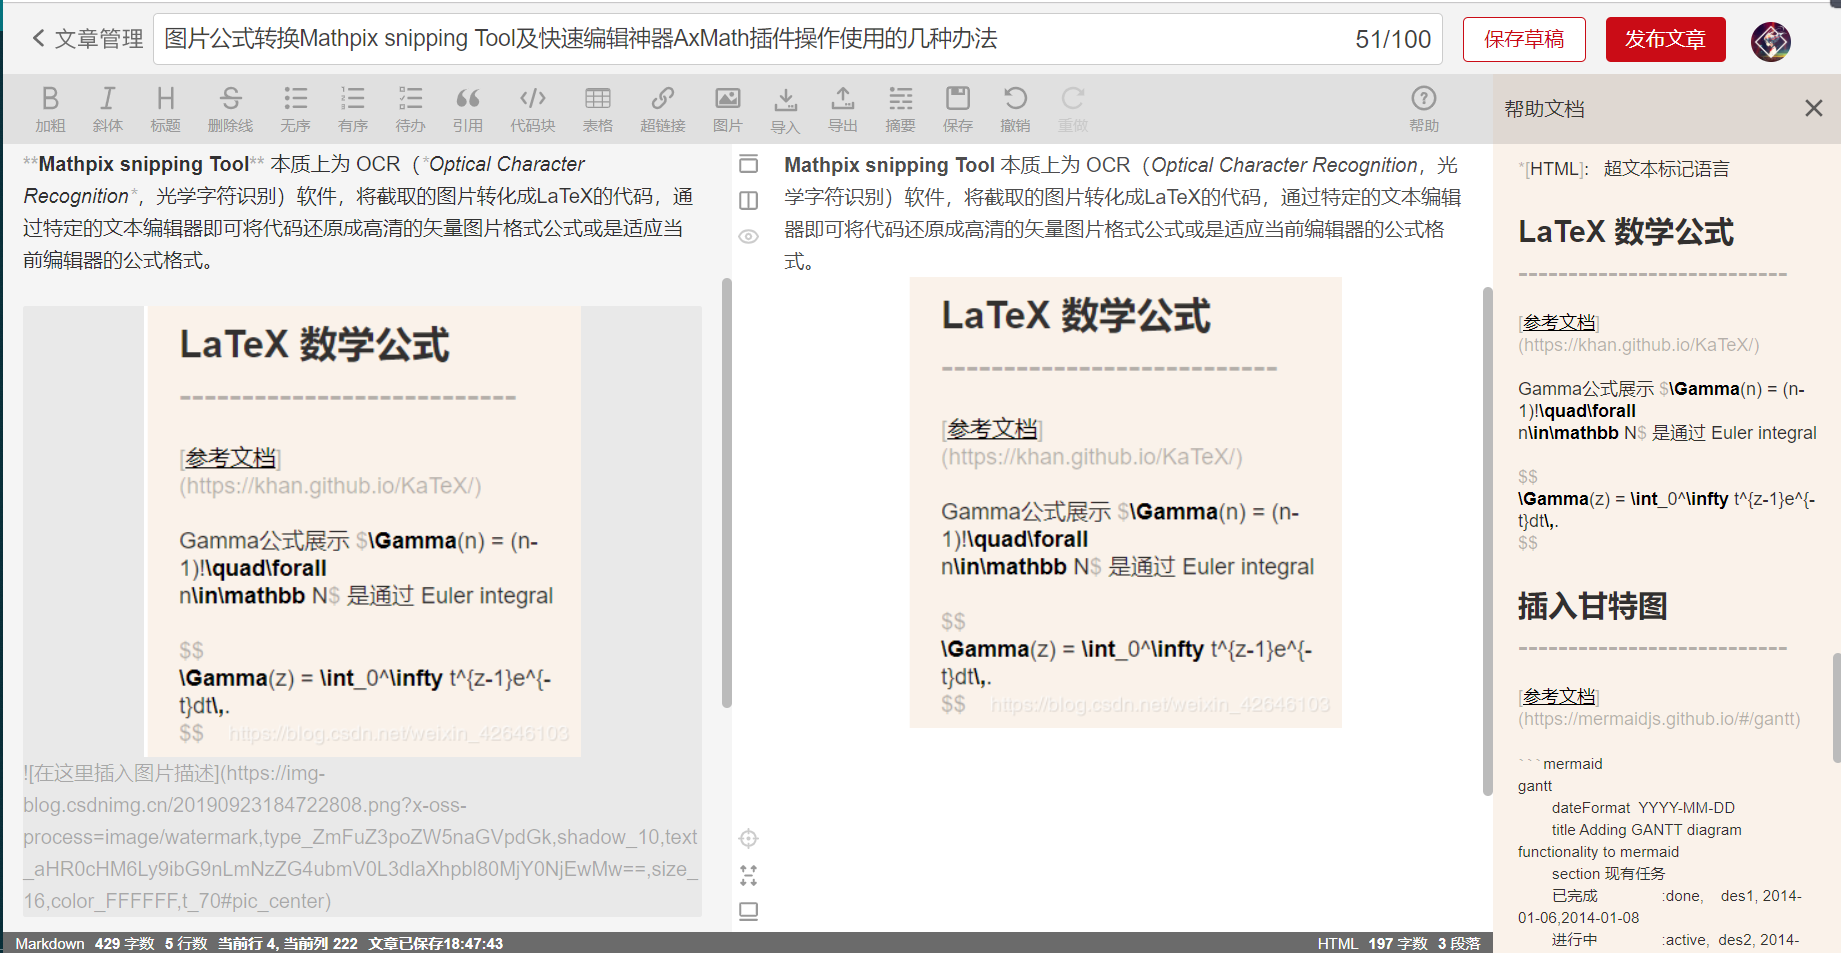Viewport: 1841px width, 953px height.
Task: Click 'HTML' in the status bar
Action: point(1337,943)
